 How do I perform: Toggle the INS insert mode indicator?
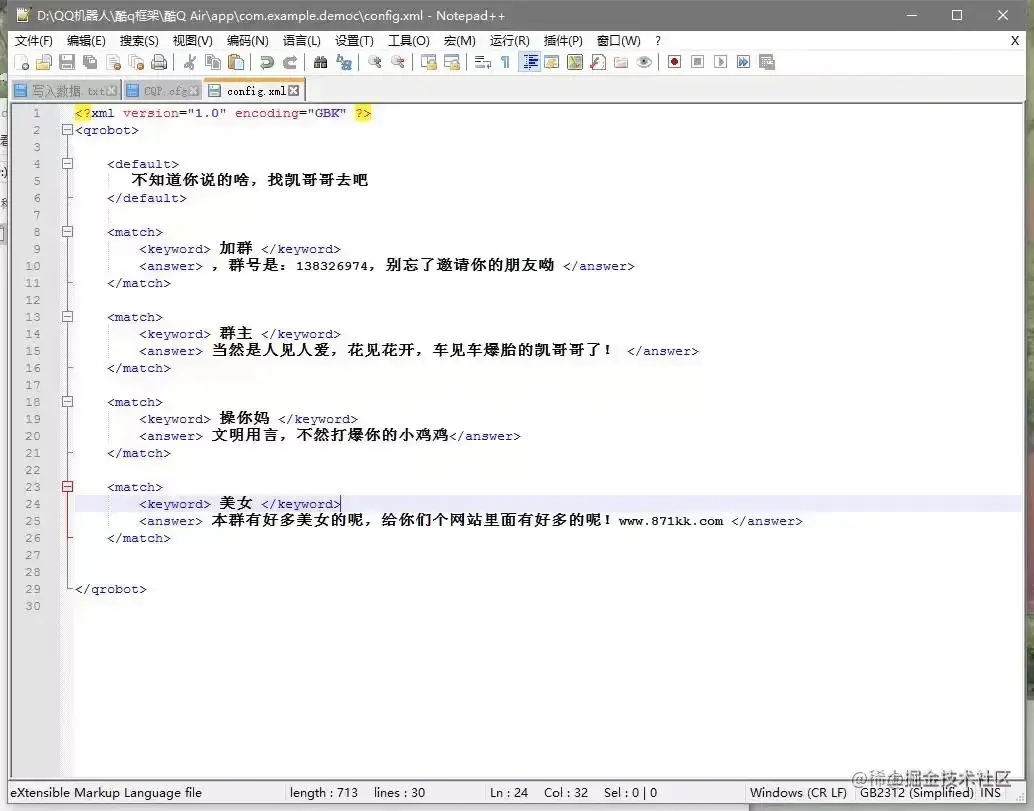click(990, 793)
